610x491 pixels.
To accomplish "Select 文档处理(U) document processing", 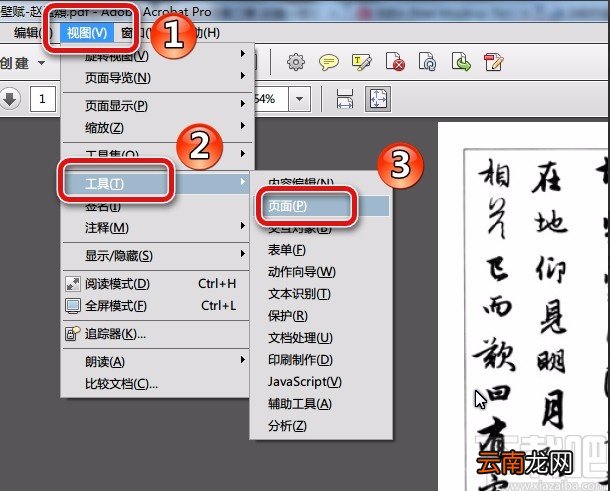I will click(x=321, y=338).
